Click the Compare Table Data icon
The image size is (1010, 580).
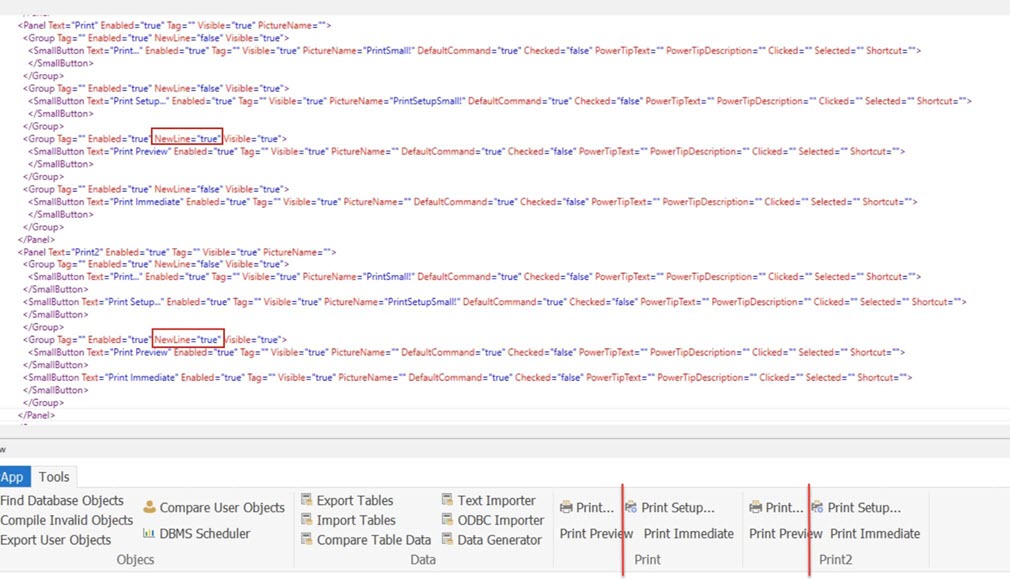point(307,540)
